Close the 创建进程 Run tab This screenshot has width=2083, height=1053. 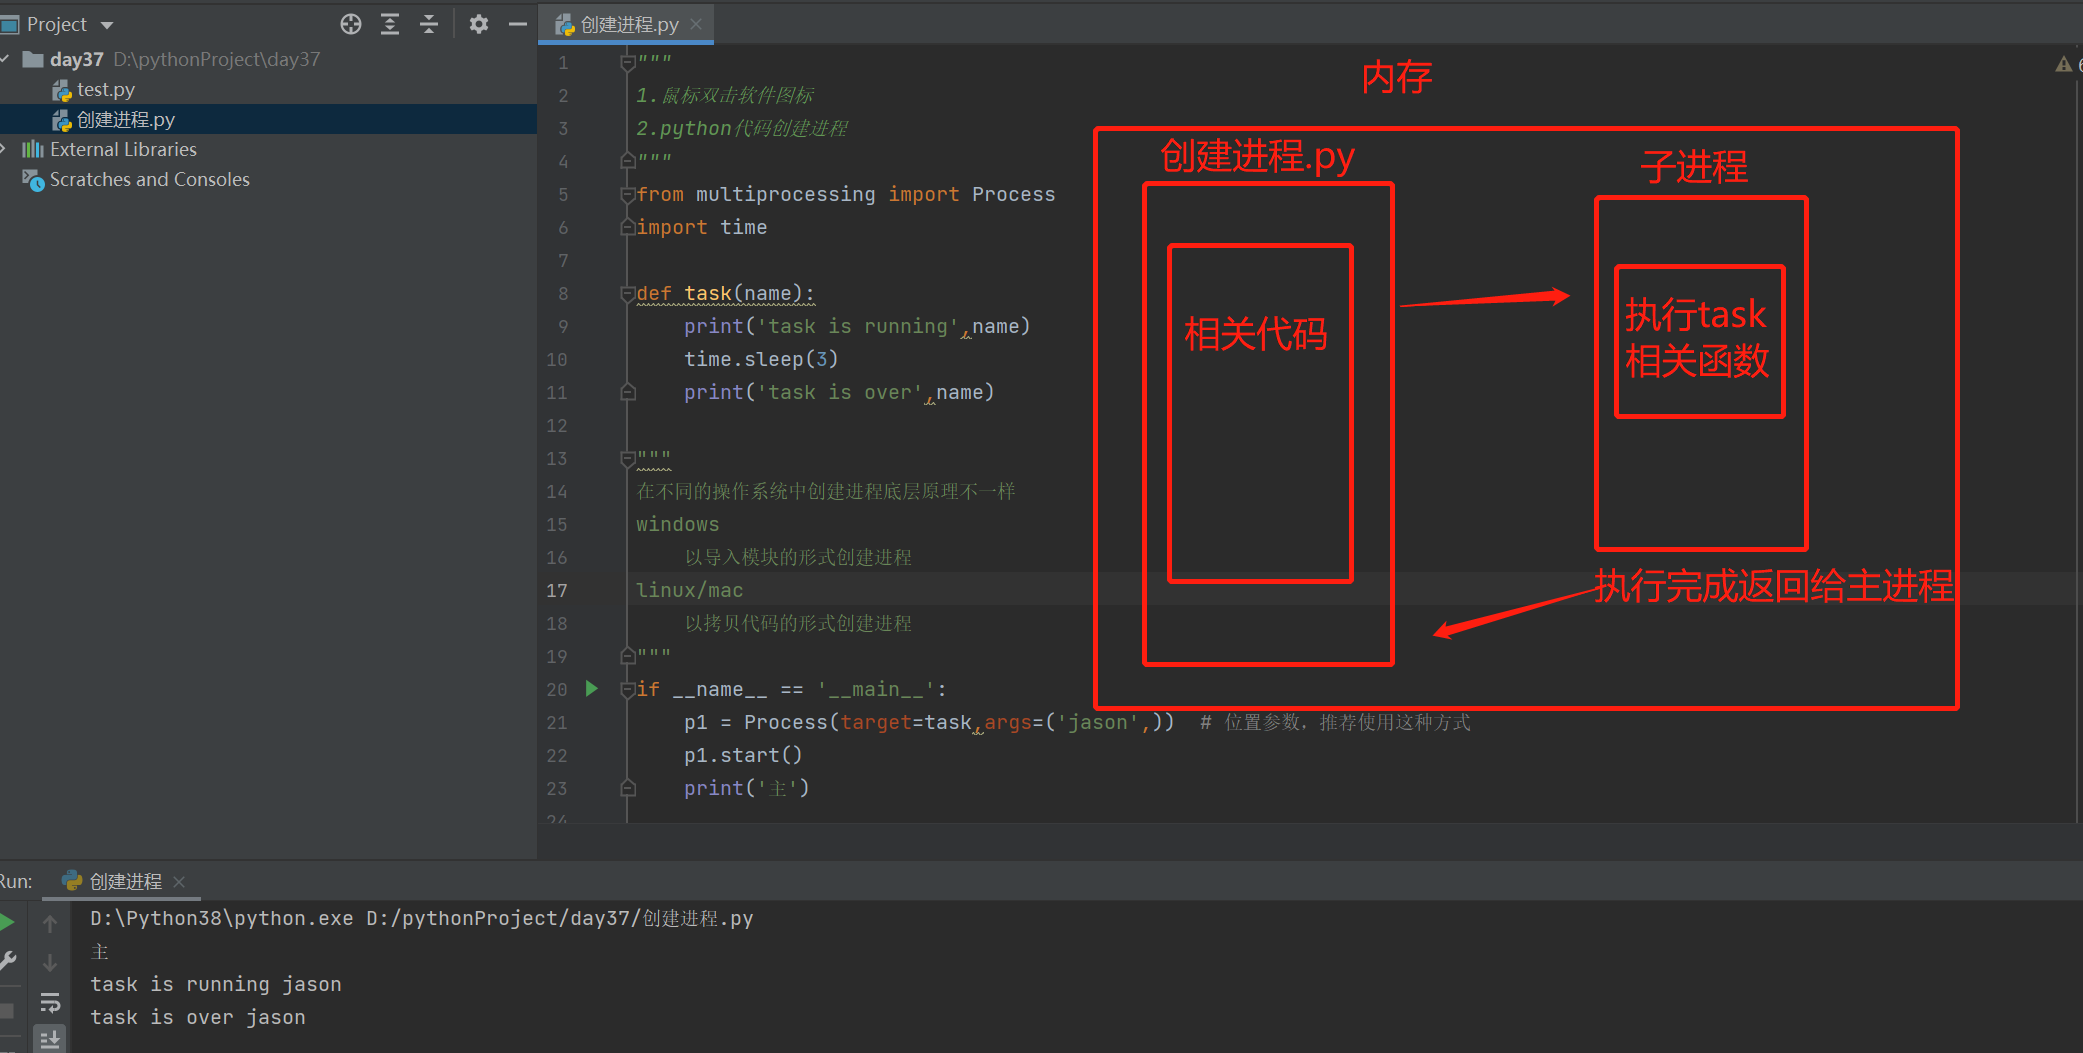[x=179, y=881]
